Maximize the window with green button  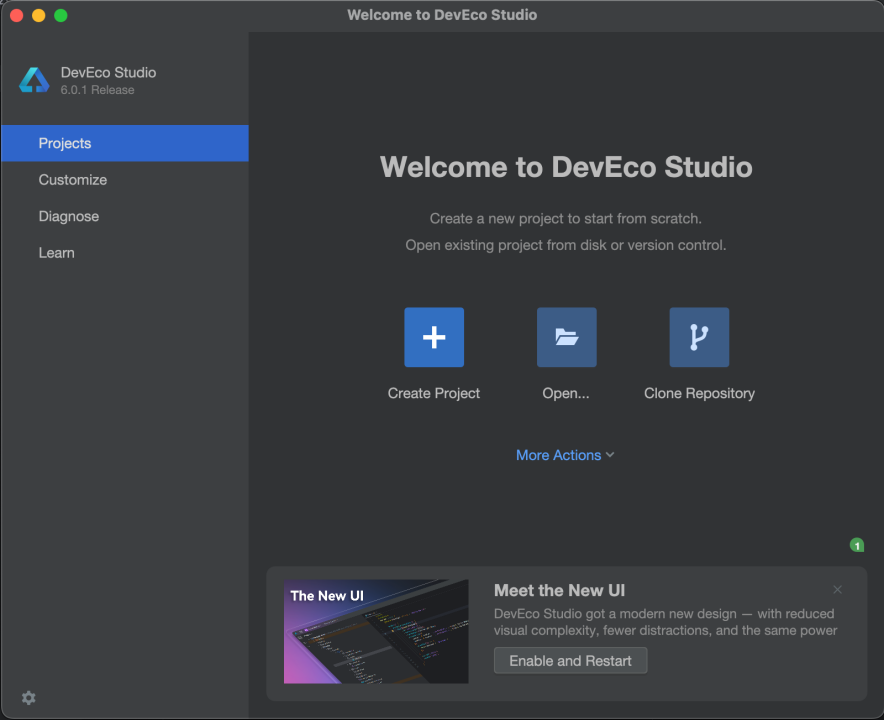click(x=61, y=15)
